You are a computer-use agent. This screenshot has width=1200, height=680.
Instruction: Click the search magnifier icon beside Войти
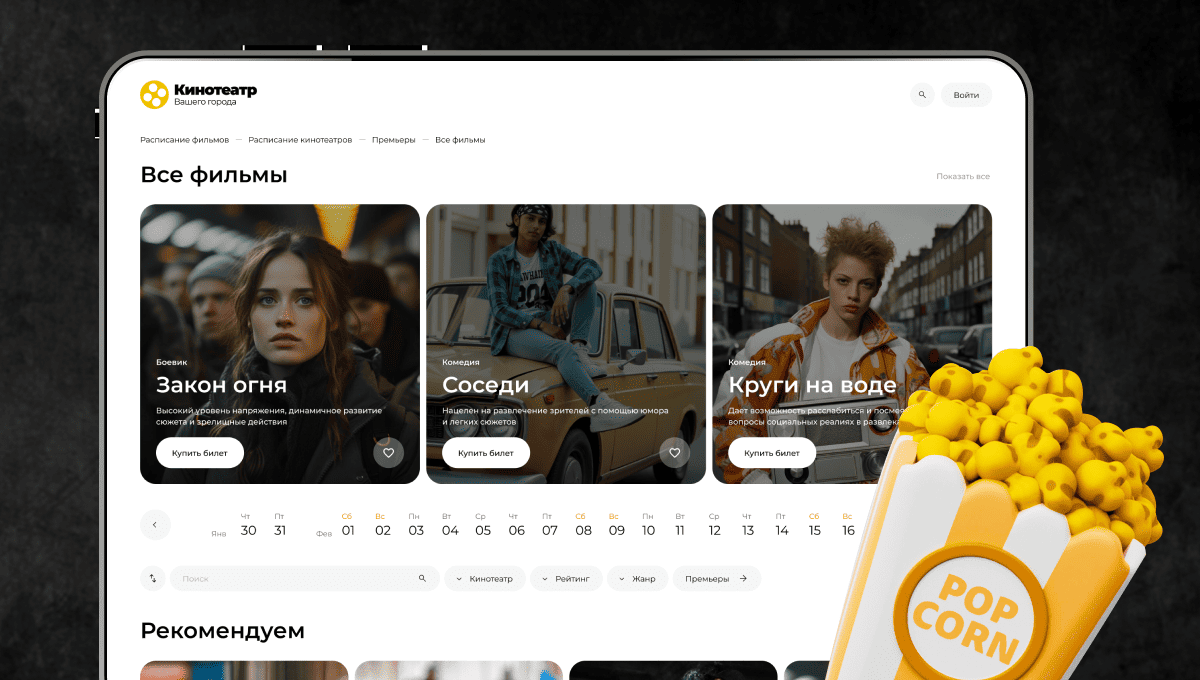(x=921, y=95)
